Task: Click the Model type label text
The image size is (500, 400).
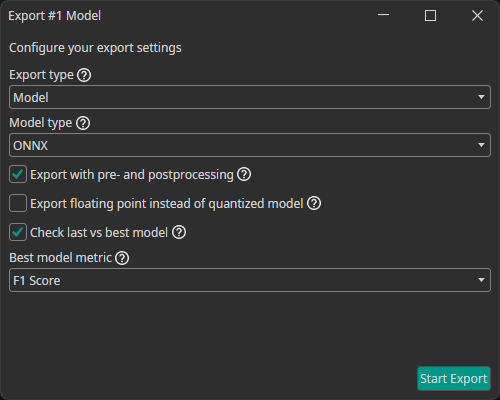Action: coord(41,123)
